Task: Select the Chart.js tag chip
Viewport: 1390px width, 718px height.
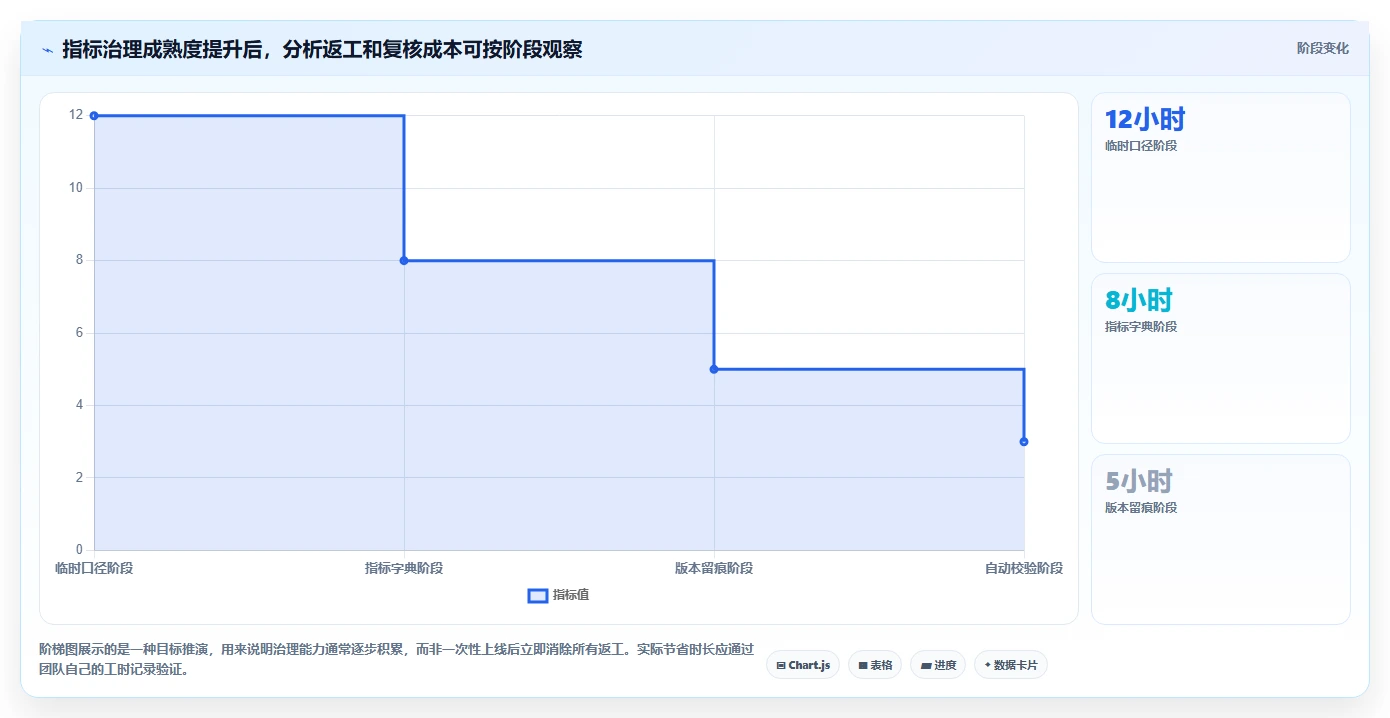Action: 802,665
